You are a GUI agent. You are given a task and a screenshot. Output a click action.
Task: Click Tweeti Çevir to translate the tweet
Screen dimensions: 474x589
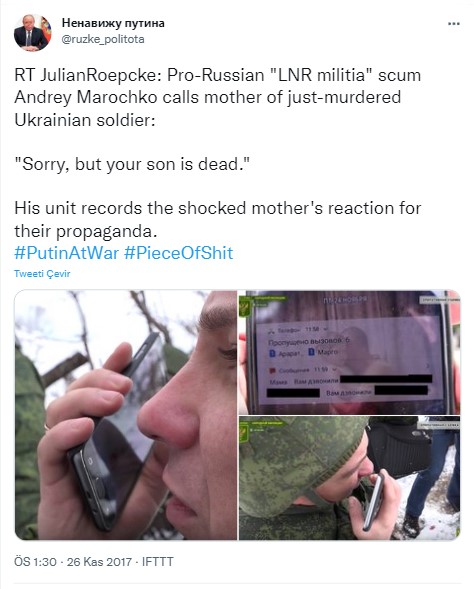[x=42, y=273]
